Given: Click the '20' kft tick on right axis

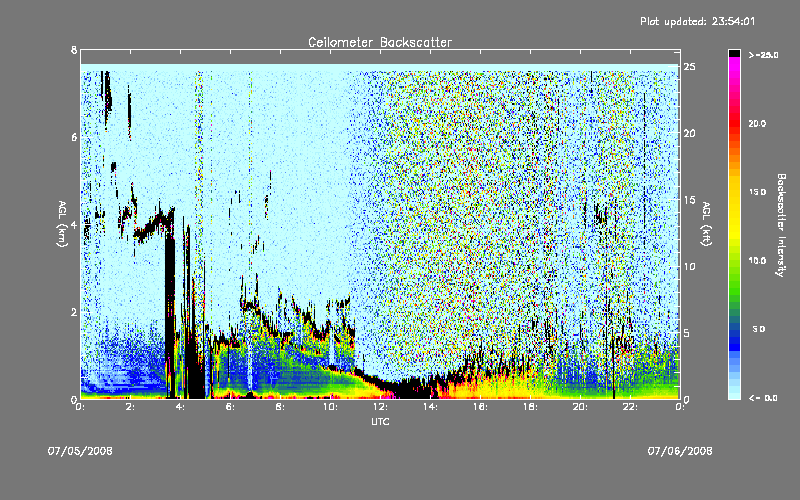Looking at the screenshot, I should pos(689,133).
